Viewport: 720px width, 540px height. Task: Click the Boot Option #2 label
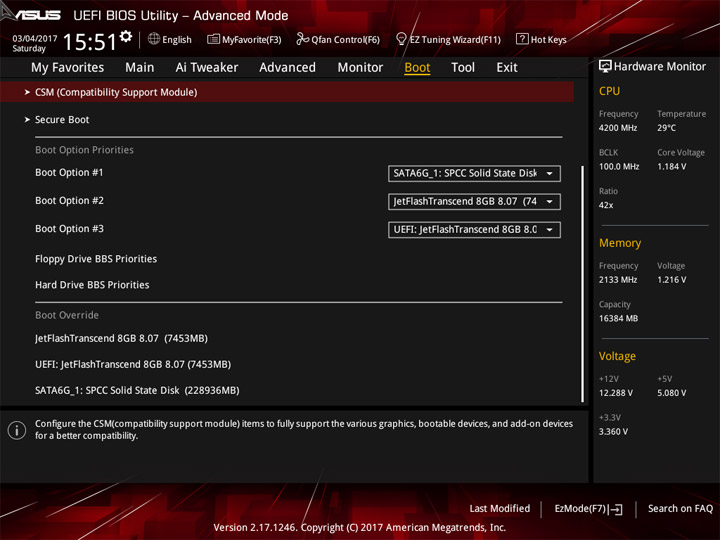(69, 201)
